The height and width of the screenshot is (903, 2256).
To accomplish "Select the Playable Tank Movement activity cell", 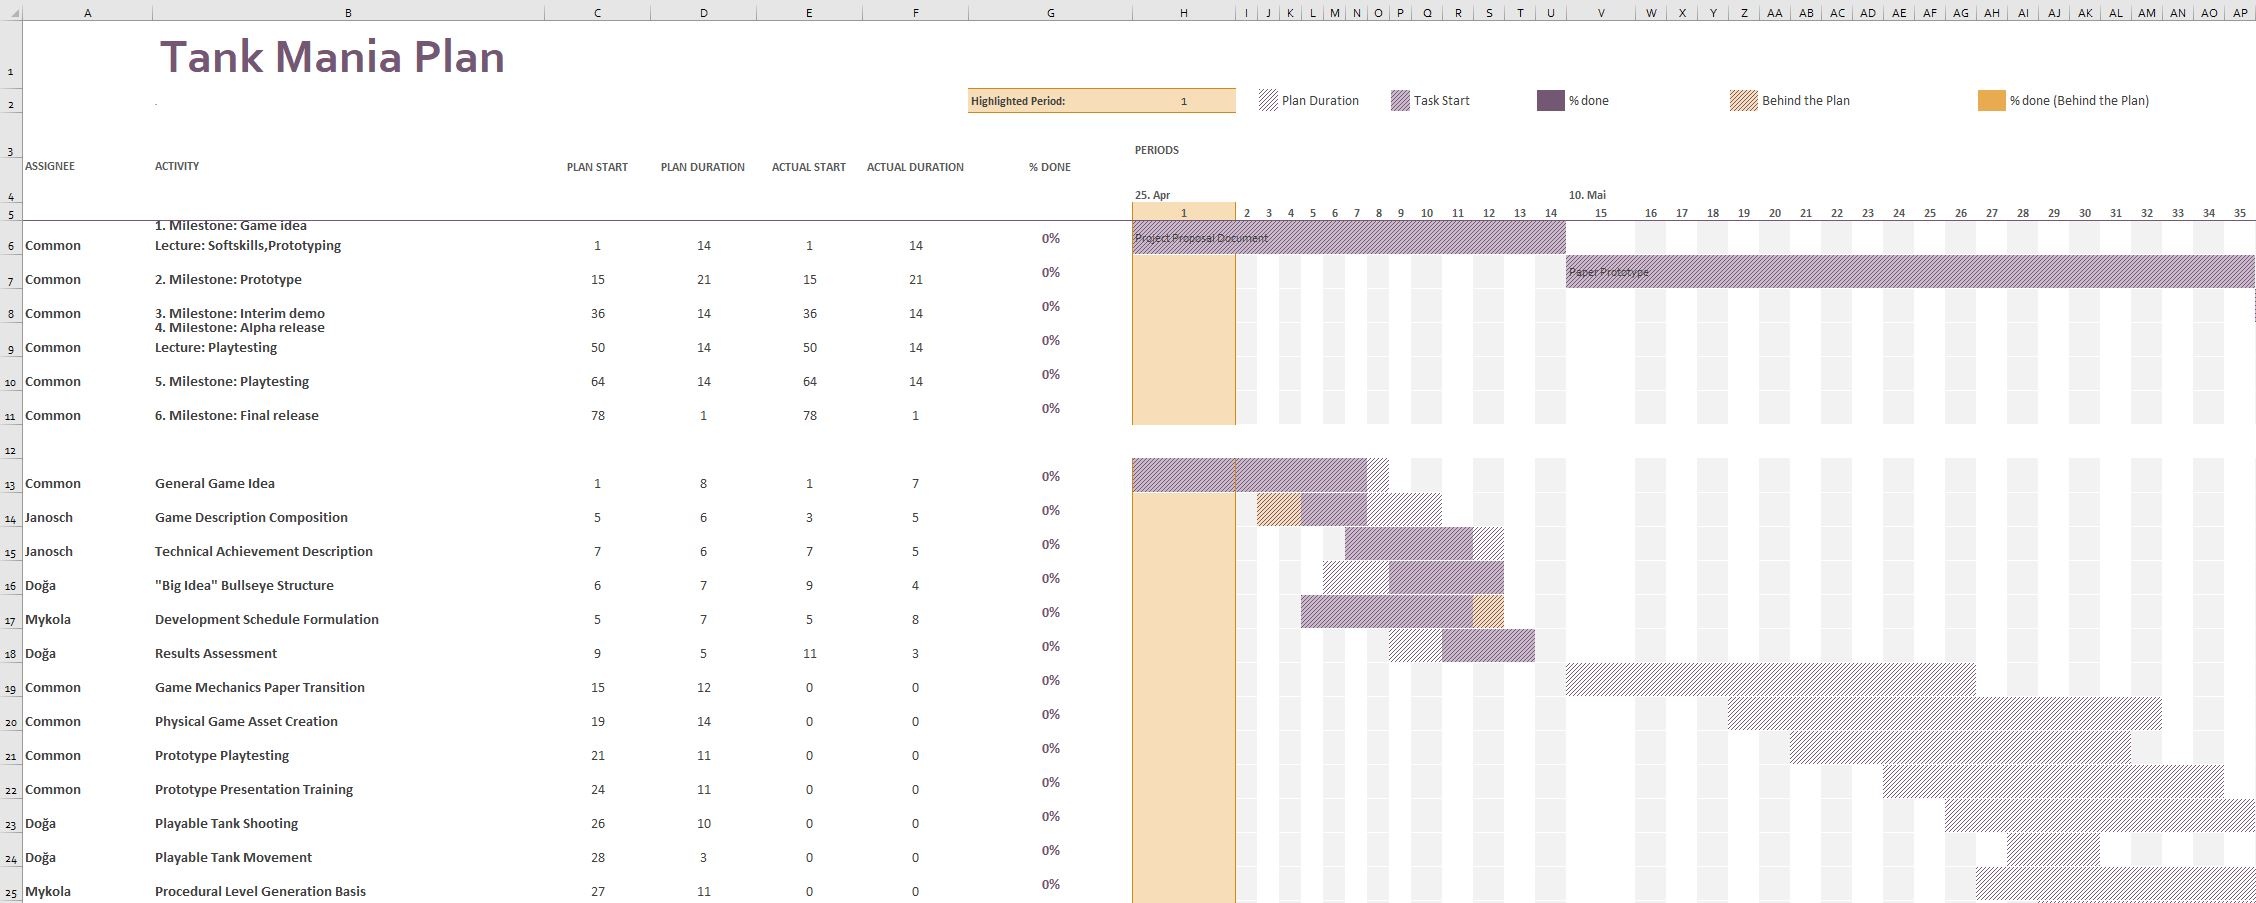I will (233, 857).
